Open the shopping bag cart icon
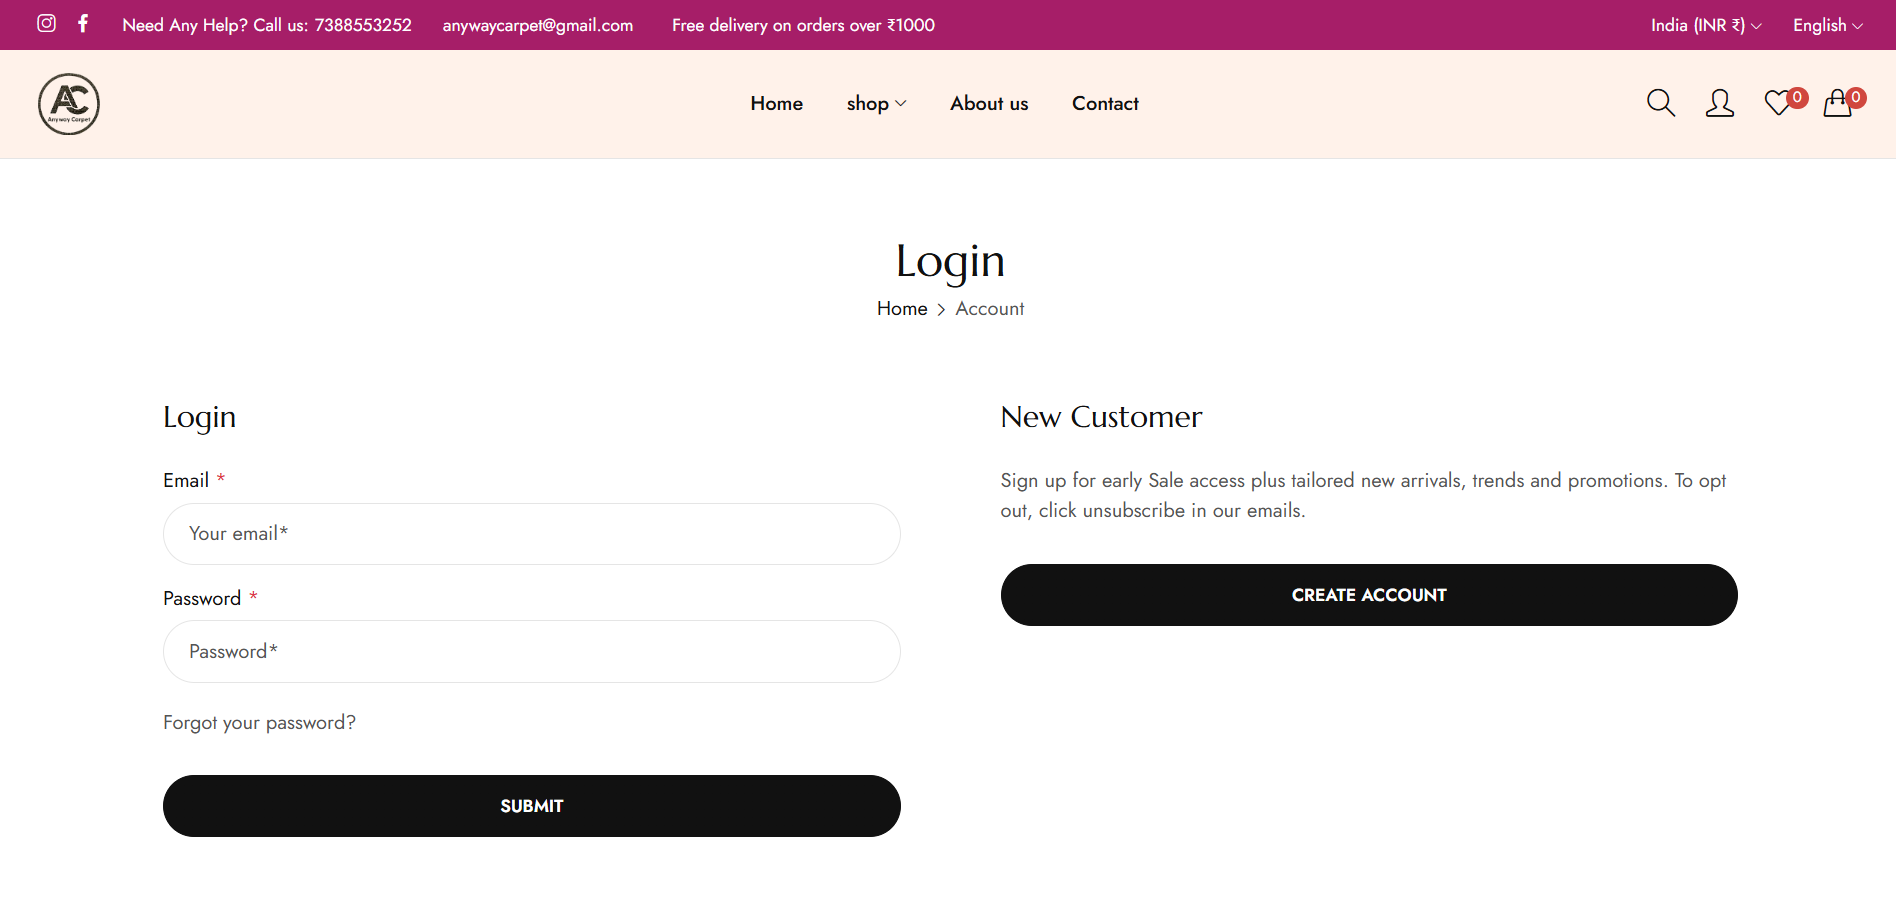 point(1837,103)
